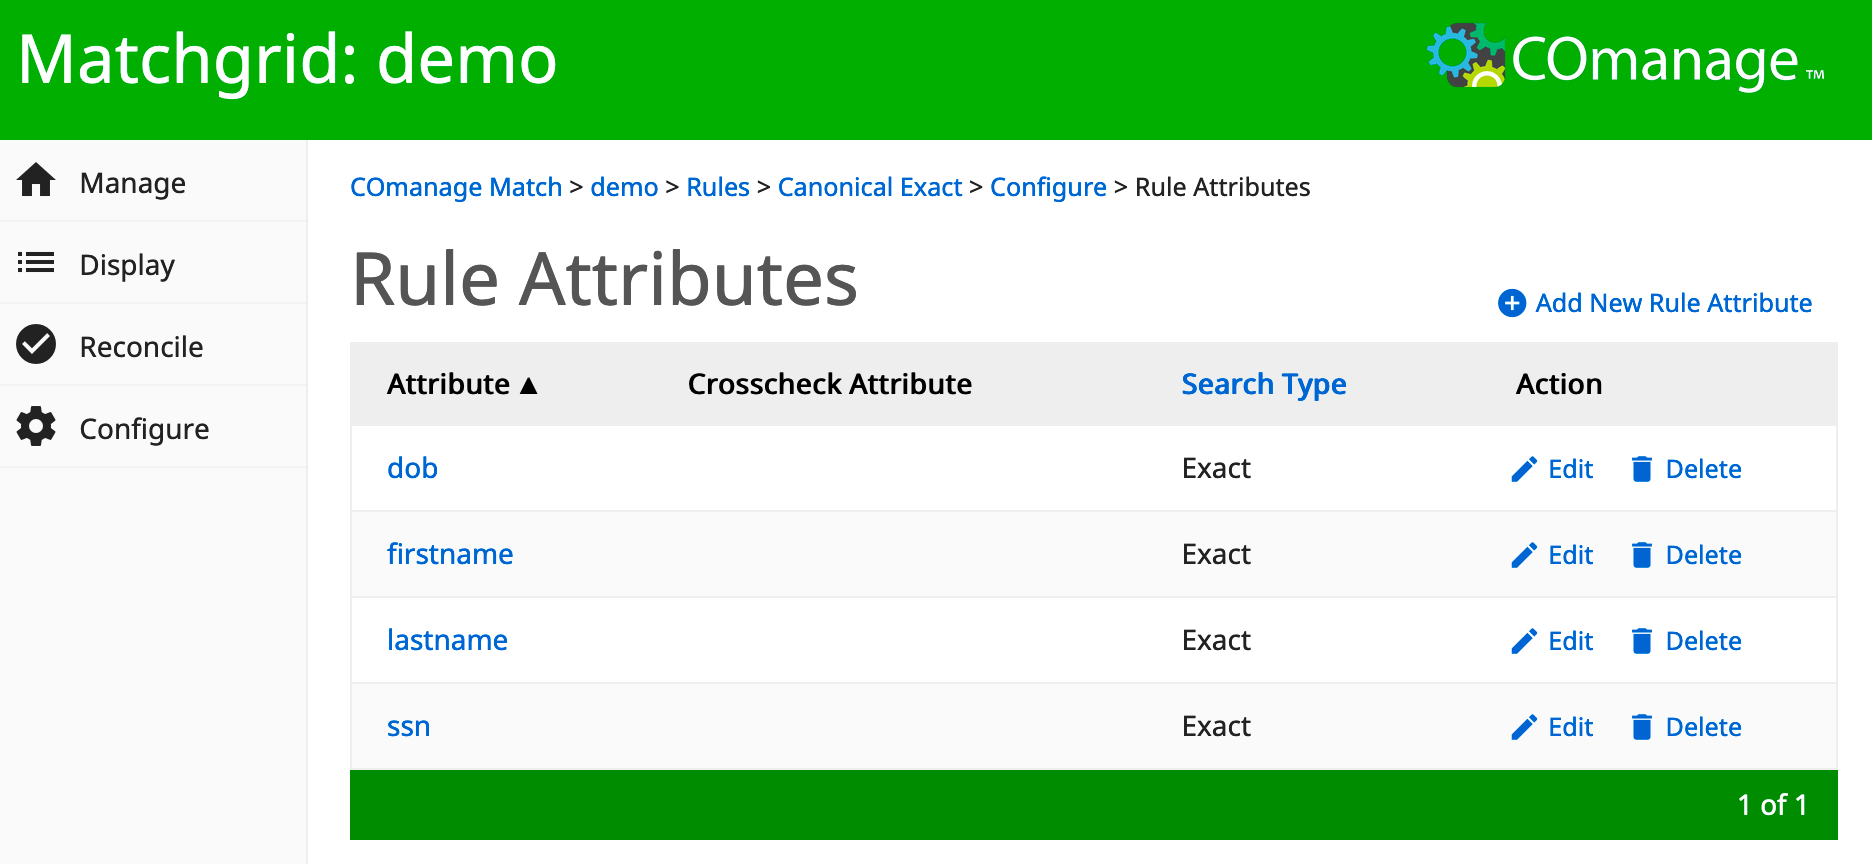1872x864 pixels.
Task: Toggle the Attribute column sort arrow
Action: (x=529, y=385)
